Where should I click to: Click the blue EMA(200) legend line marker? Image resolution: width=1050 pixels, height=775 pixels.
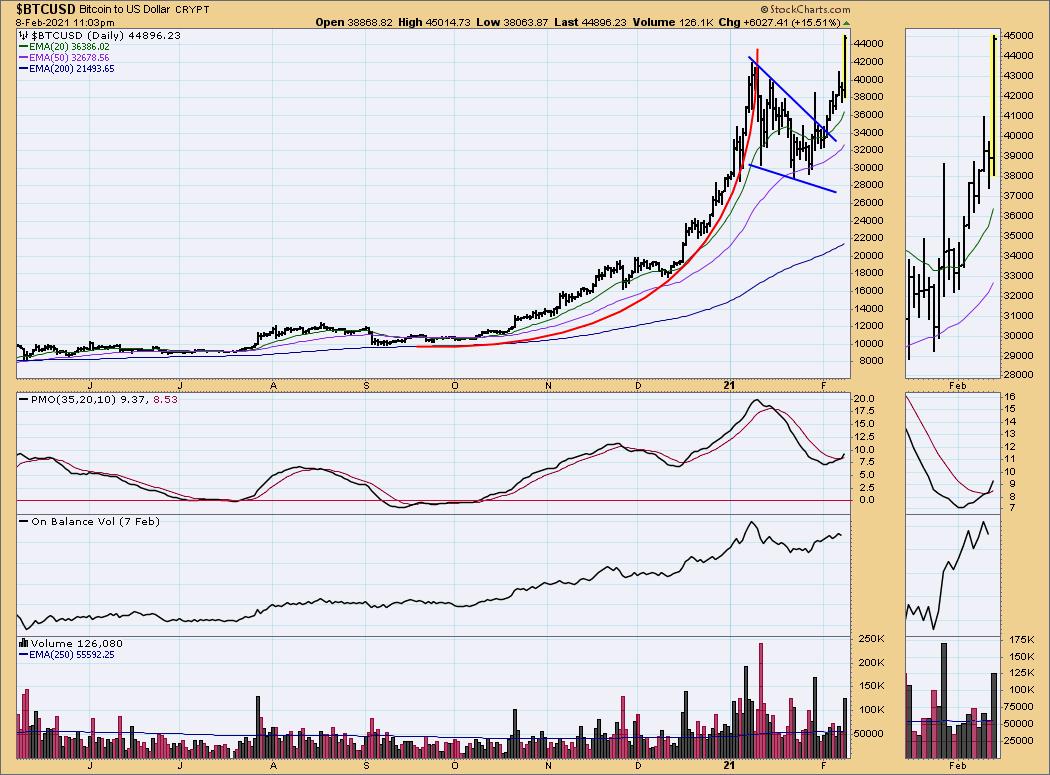click(x=23, y=68)
